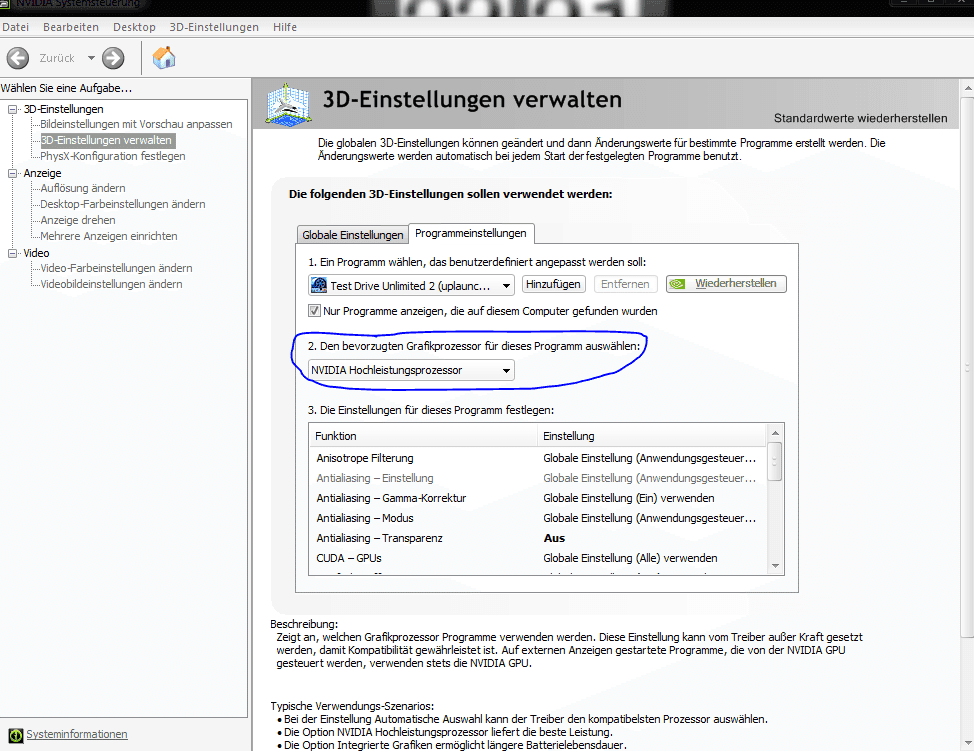Open the Back history dropdown arrow
The width and height of the screenshot is (974, 751).
(x=91, y=58)
